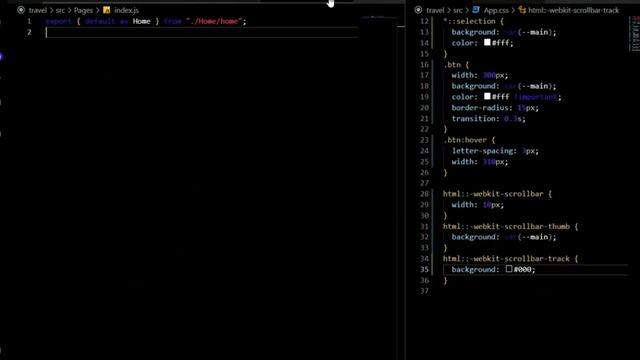
Task: Click line number 28 in App.css gutter
Action: pos(424,194)
